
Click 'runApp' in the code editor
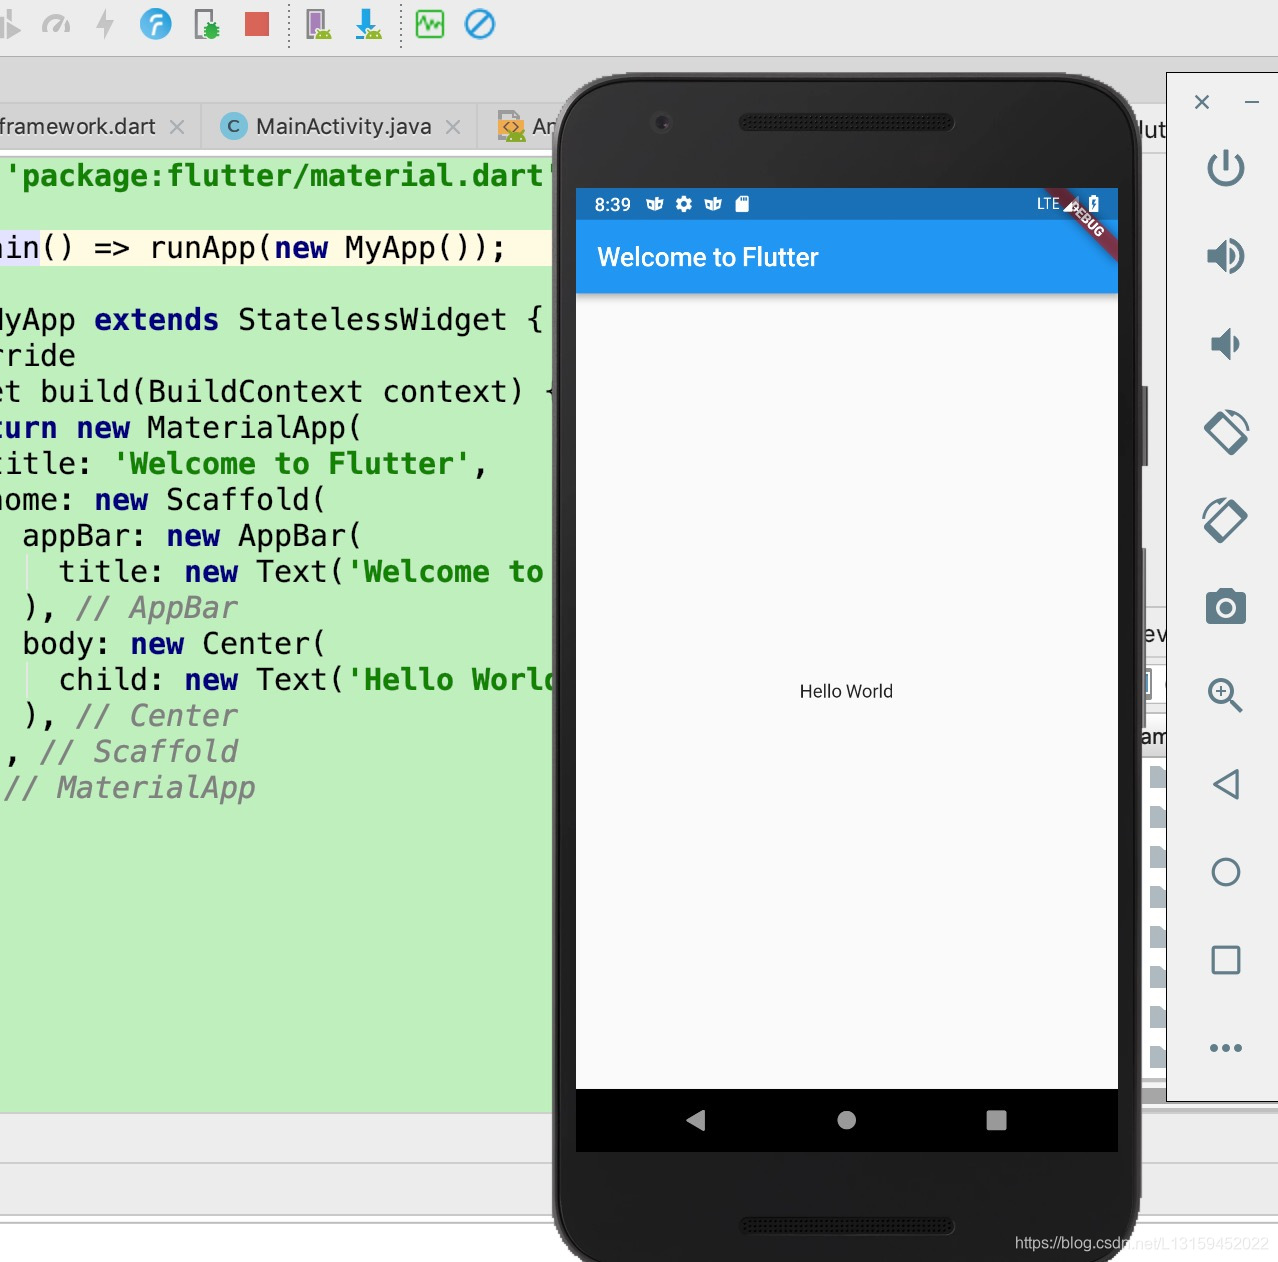coord(203,248)
